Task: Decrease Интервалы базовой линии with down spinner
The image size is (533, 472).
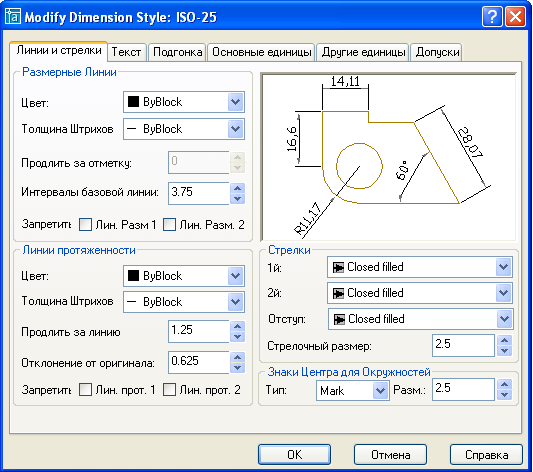Action: coord(238,199)
